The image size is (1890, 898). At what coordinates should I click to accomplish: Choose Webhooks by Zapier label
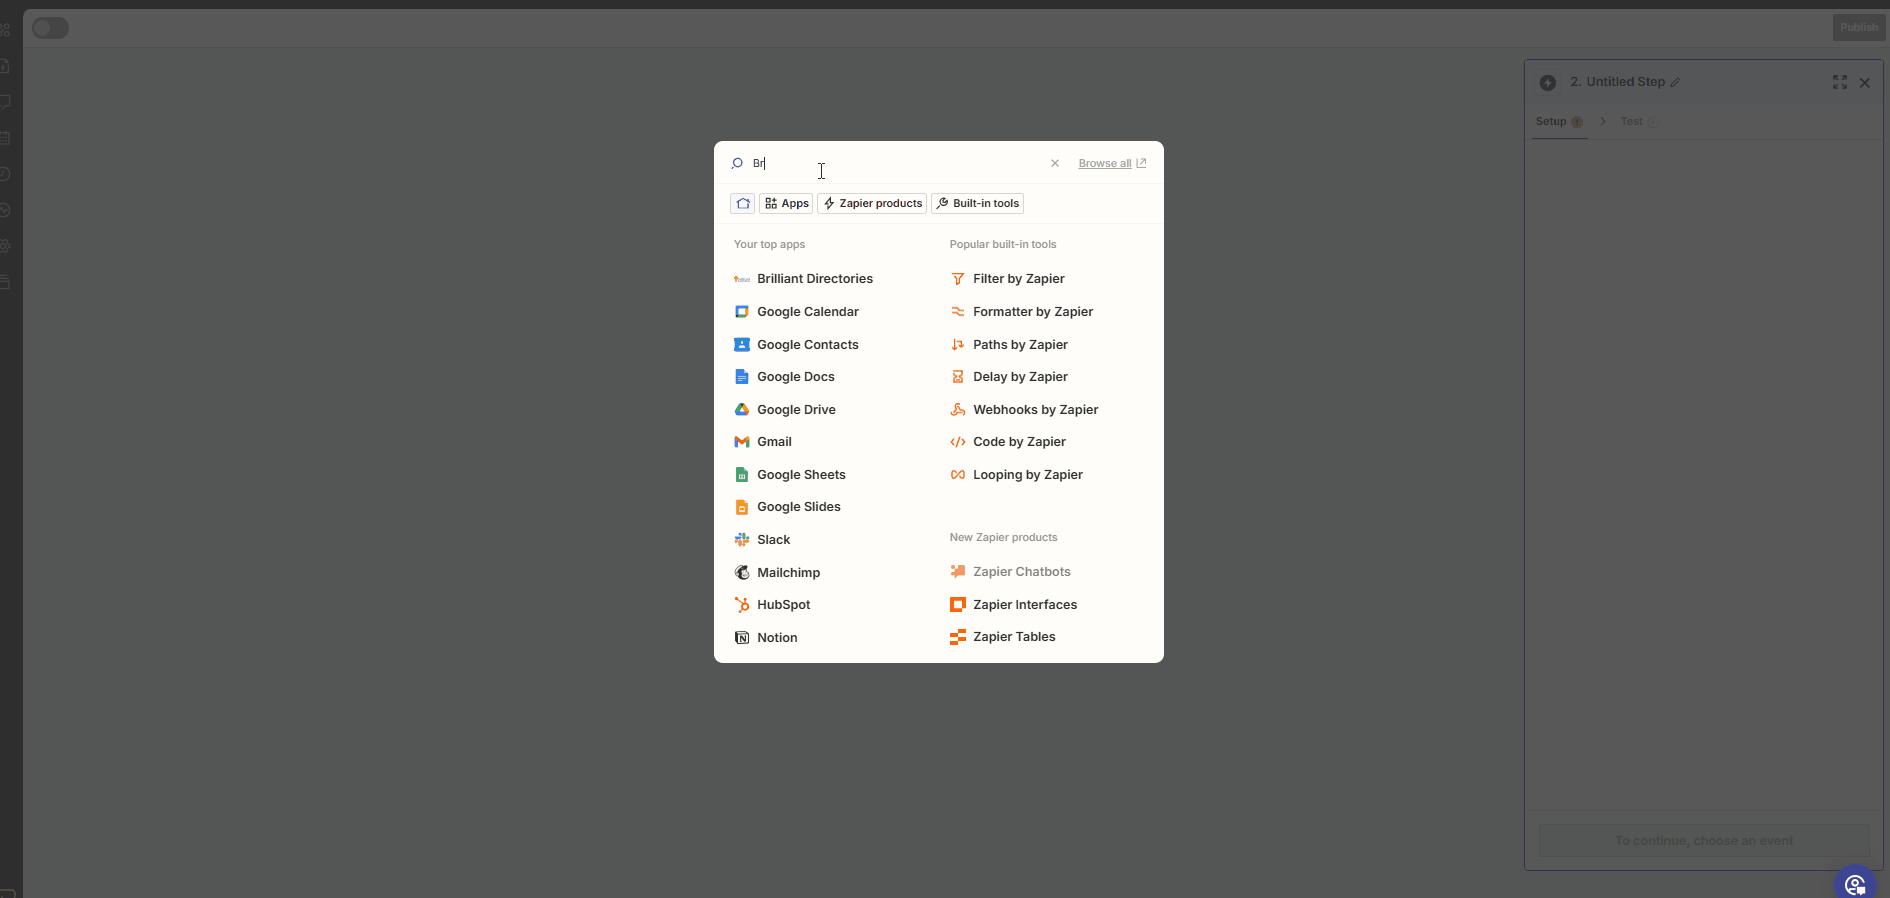coord(1036,410)
